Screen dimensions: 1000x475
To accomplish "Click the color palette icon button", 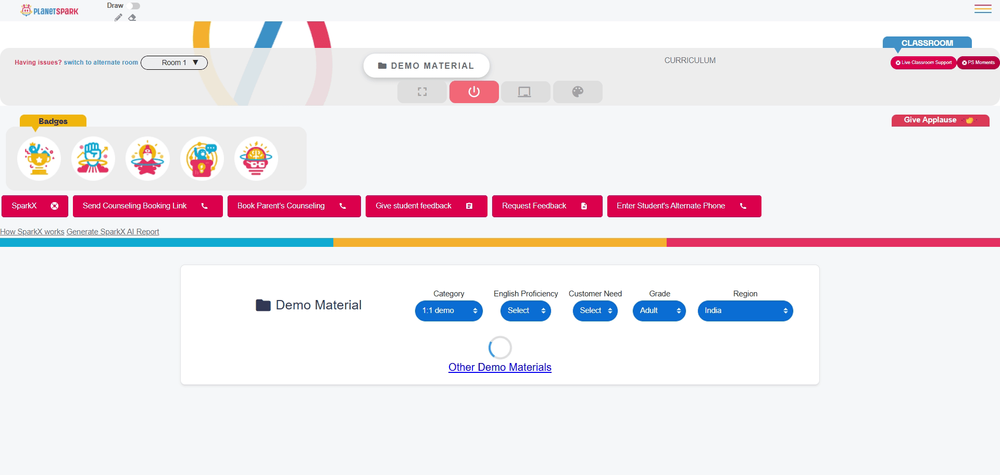I will (578, 92).
